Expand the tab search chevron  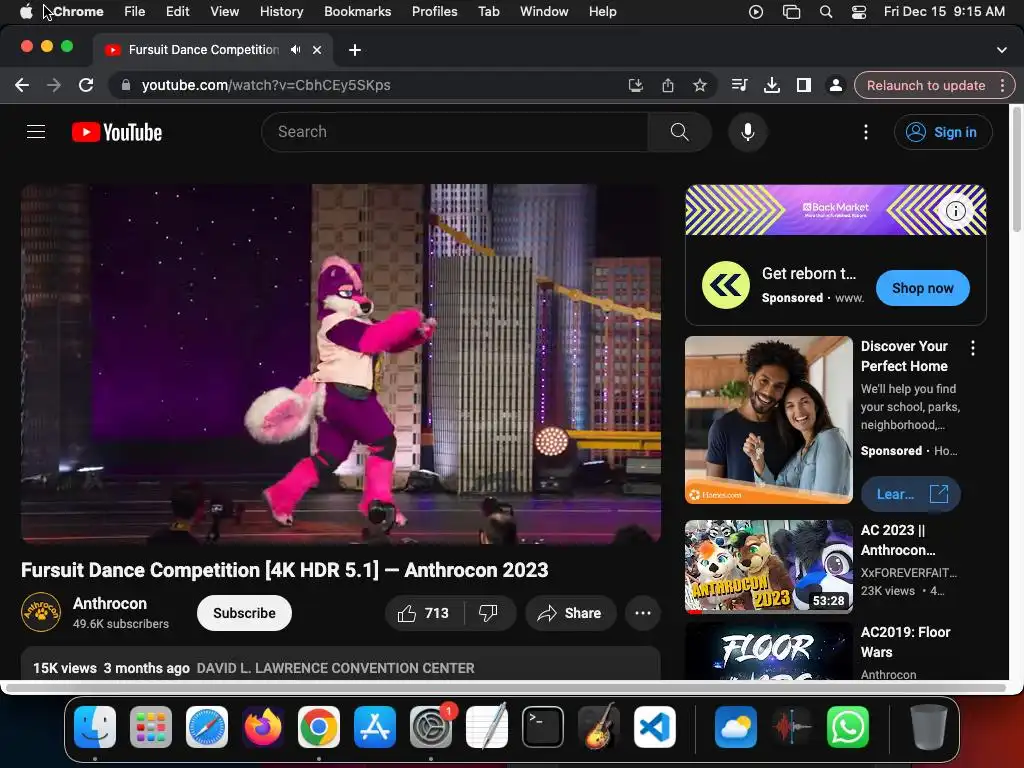(x=1002, y=50)
